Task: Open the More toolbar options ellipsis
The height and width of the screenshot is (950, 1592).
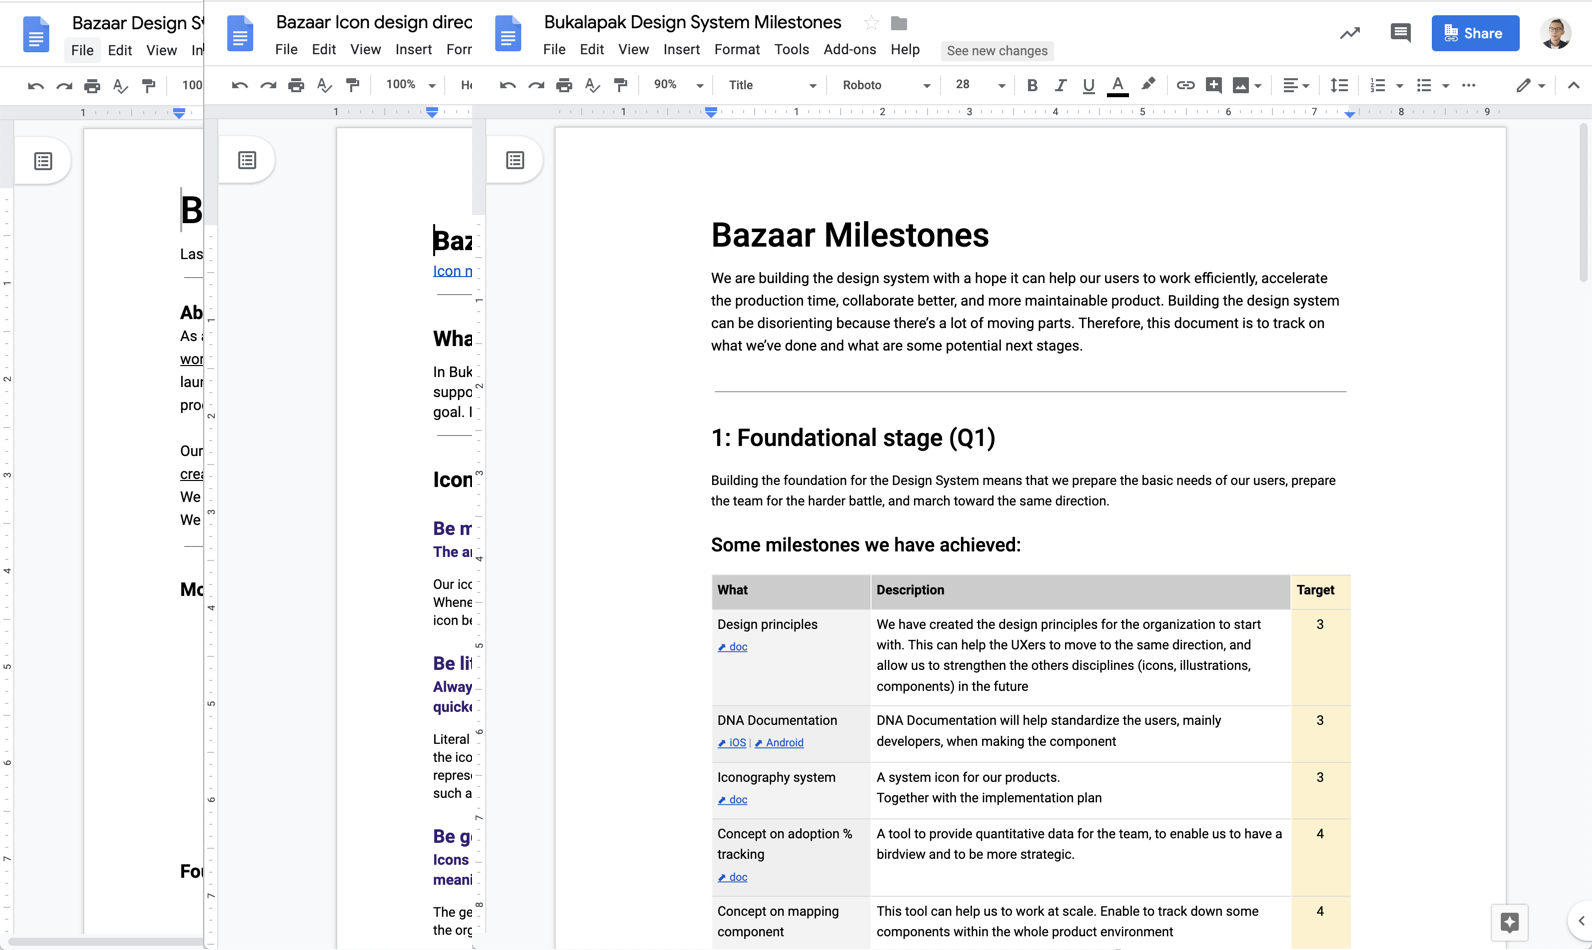Action: pos(1468,85)
